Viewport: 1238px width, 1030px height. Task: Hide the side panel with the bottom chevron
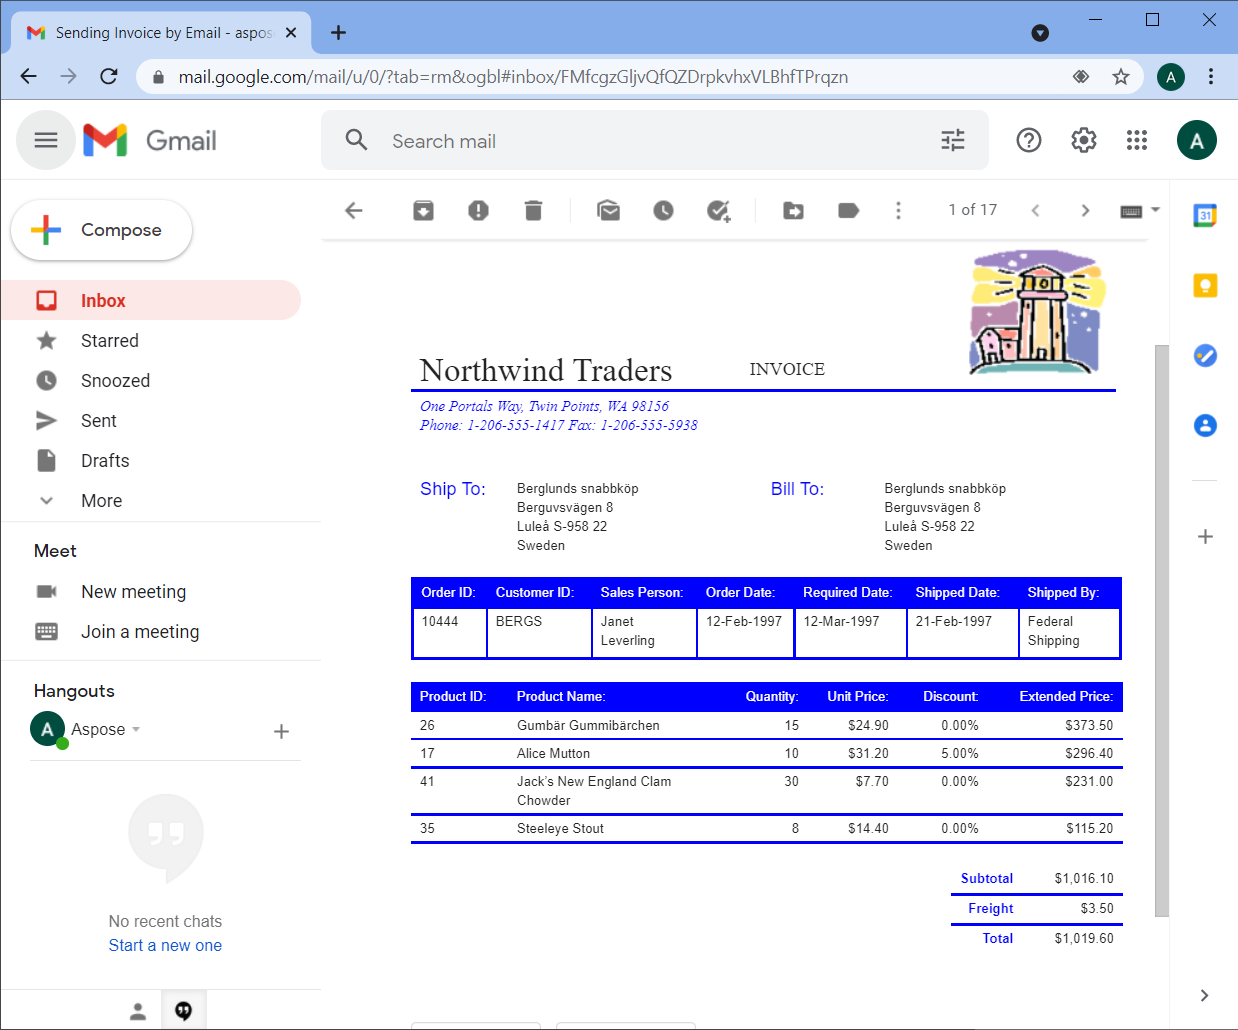(1205, 995)
